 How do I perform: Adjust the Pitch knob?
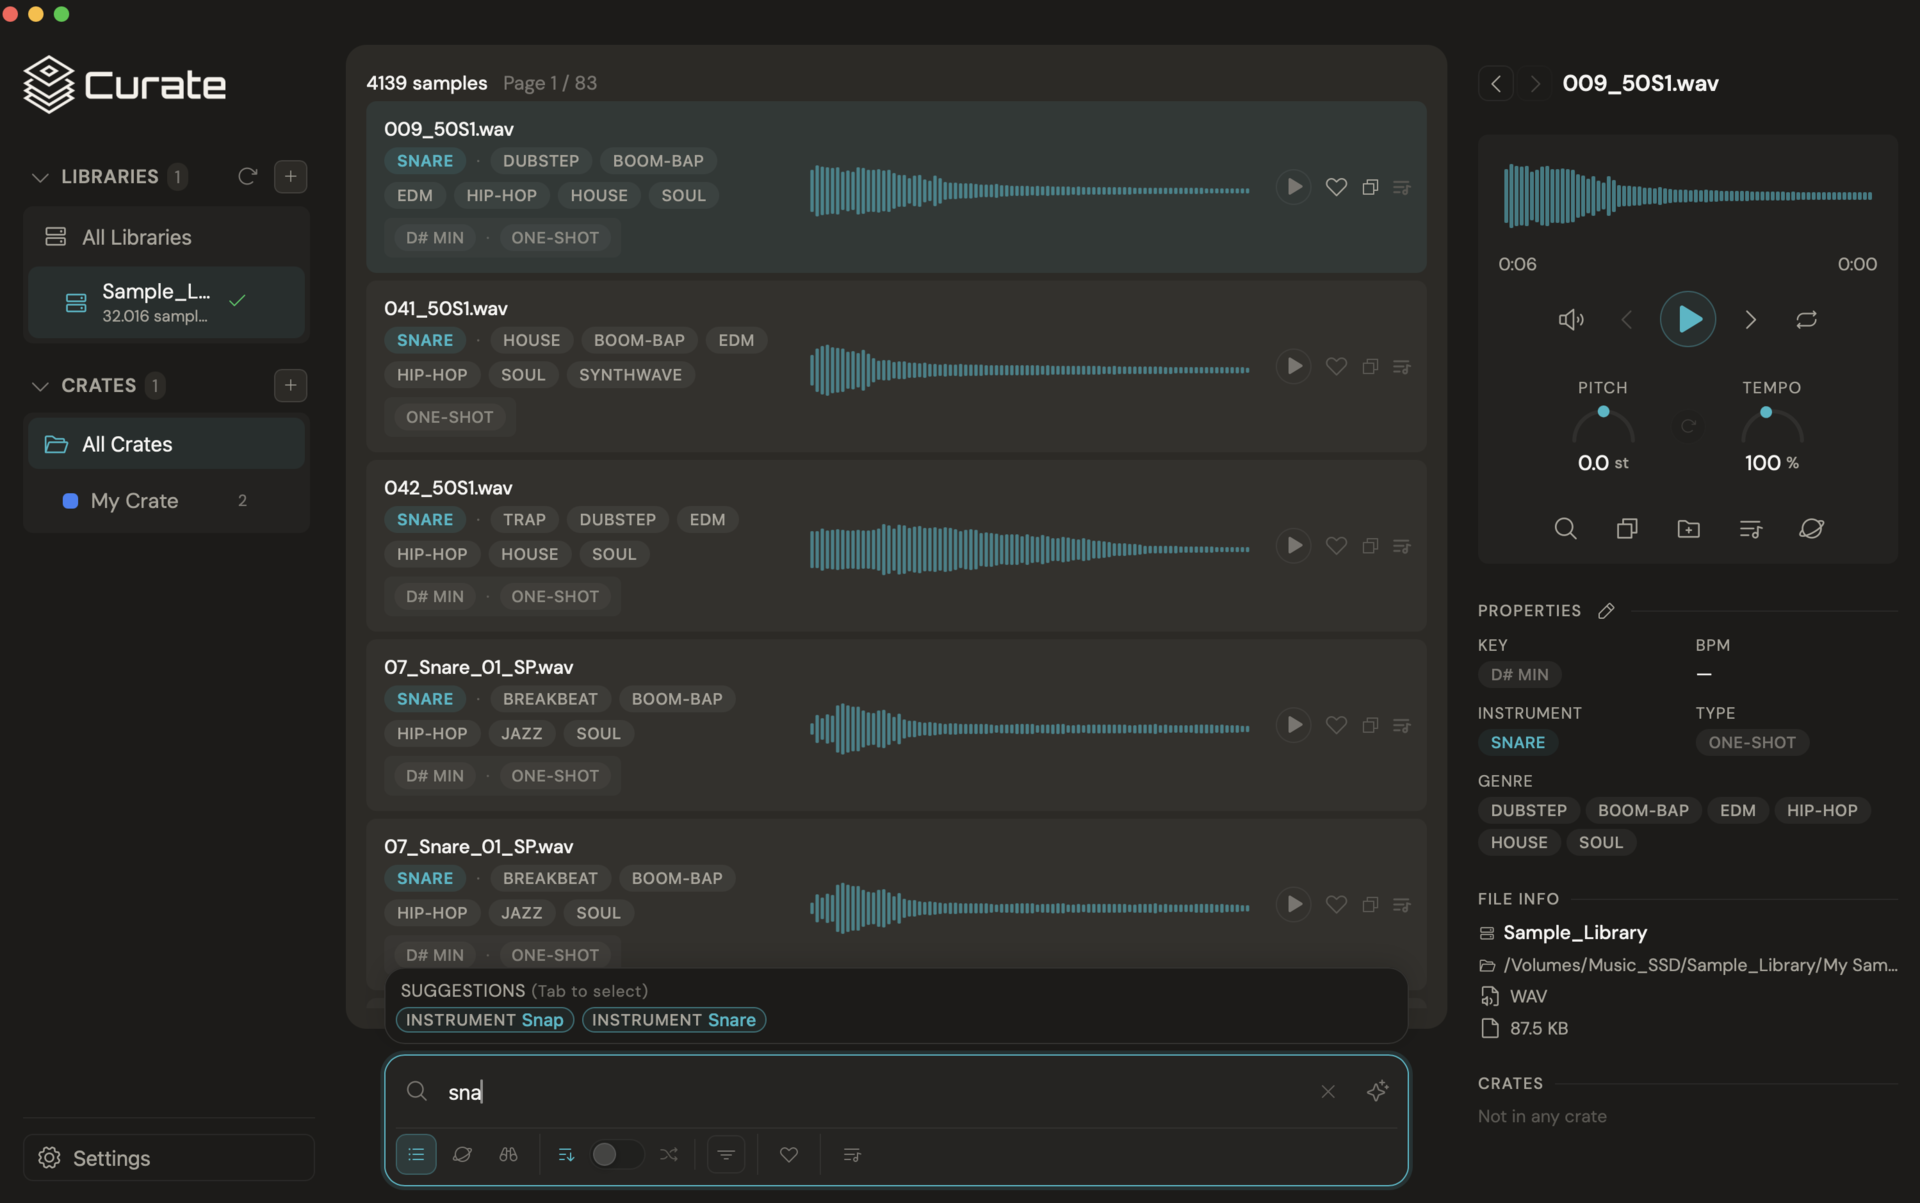(x=1603, y=425)
